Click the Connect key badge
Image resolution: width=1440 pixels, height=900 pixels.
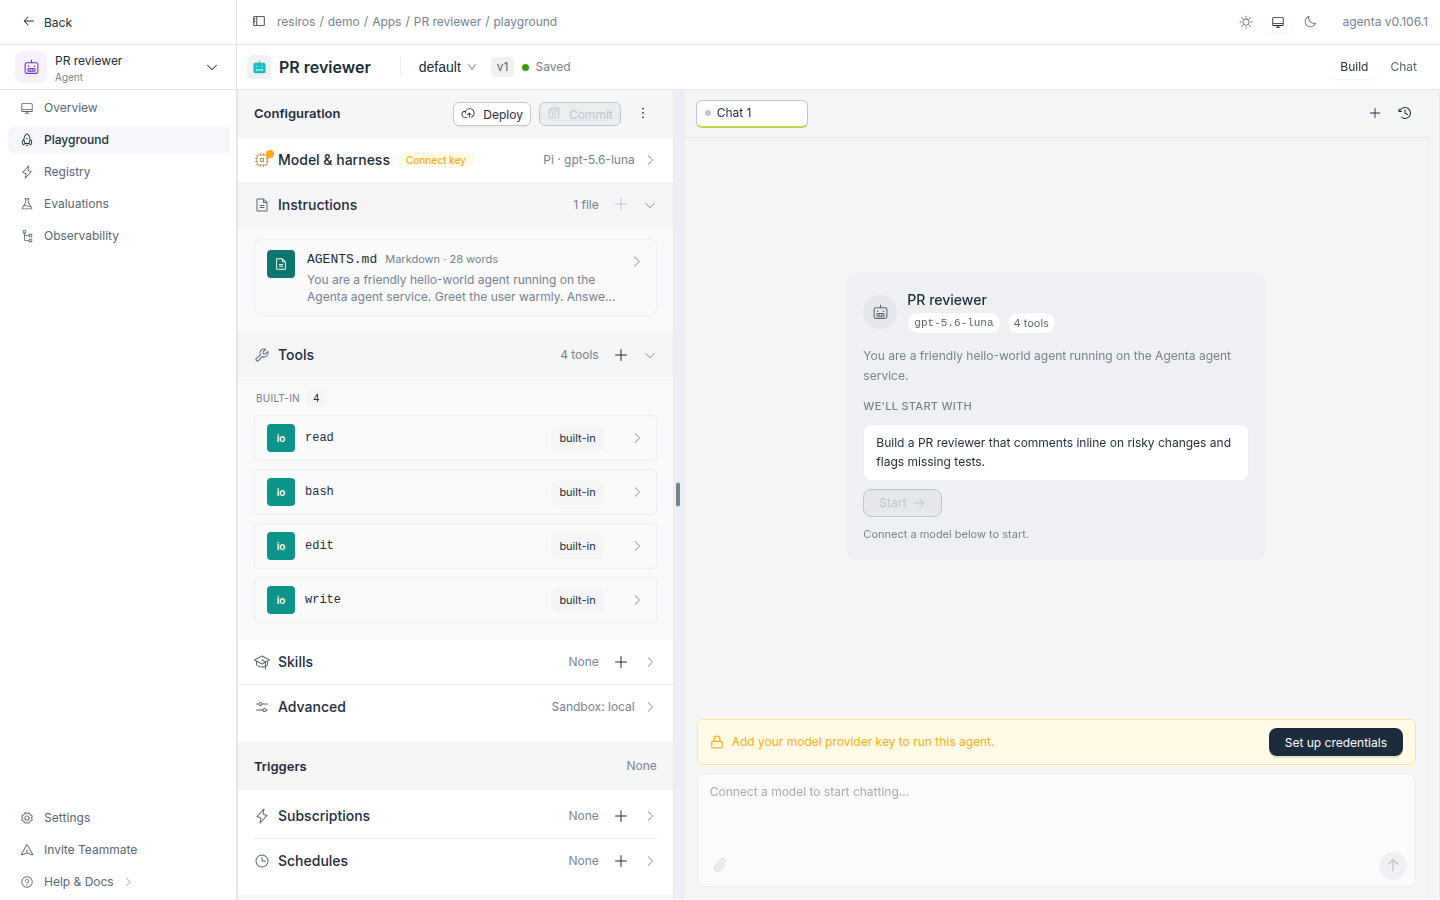point(435,160)
